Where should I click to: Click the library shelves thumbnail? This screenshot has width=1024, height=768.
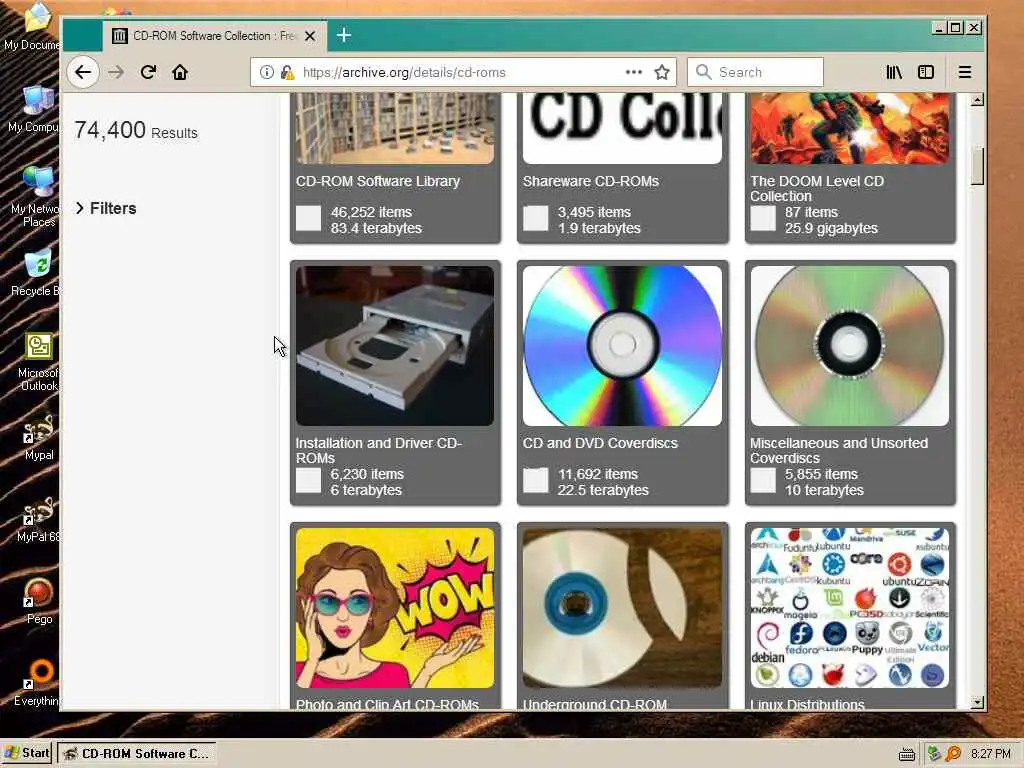pyautogui.click(x=395, y=128)
